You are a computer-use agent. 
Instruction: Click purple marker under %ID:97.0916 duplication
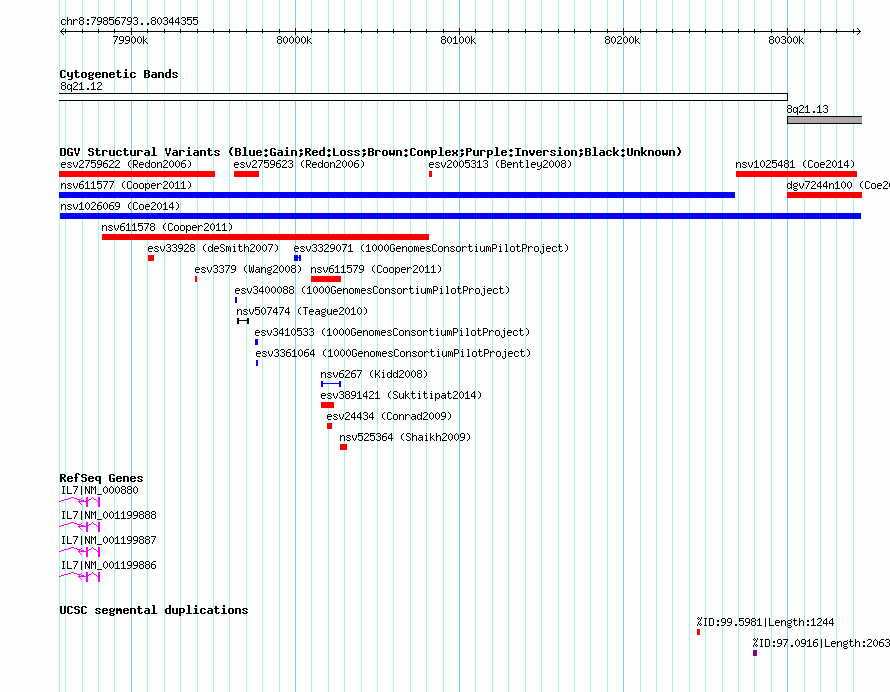[x=755, y=653]
